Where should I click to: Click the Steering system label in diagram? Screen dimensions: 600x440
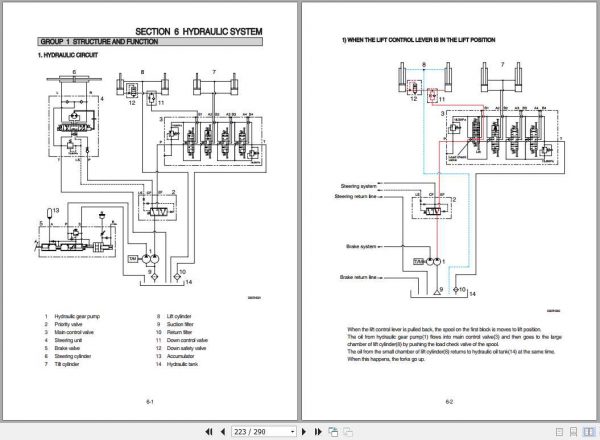(359, 186)
